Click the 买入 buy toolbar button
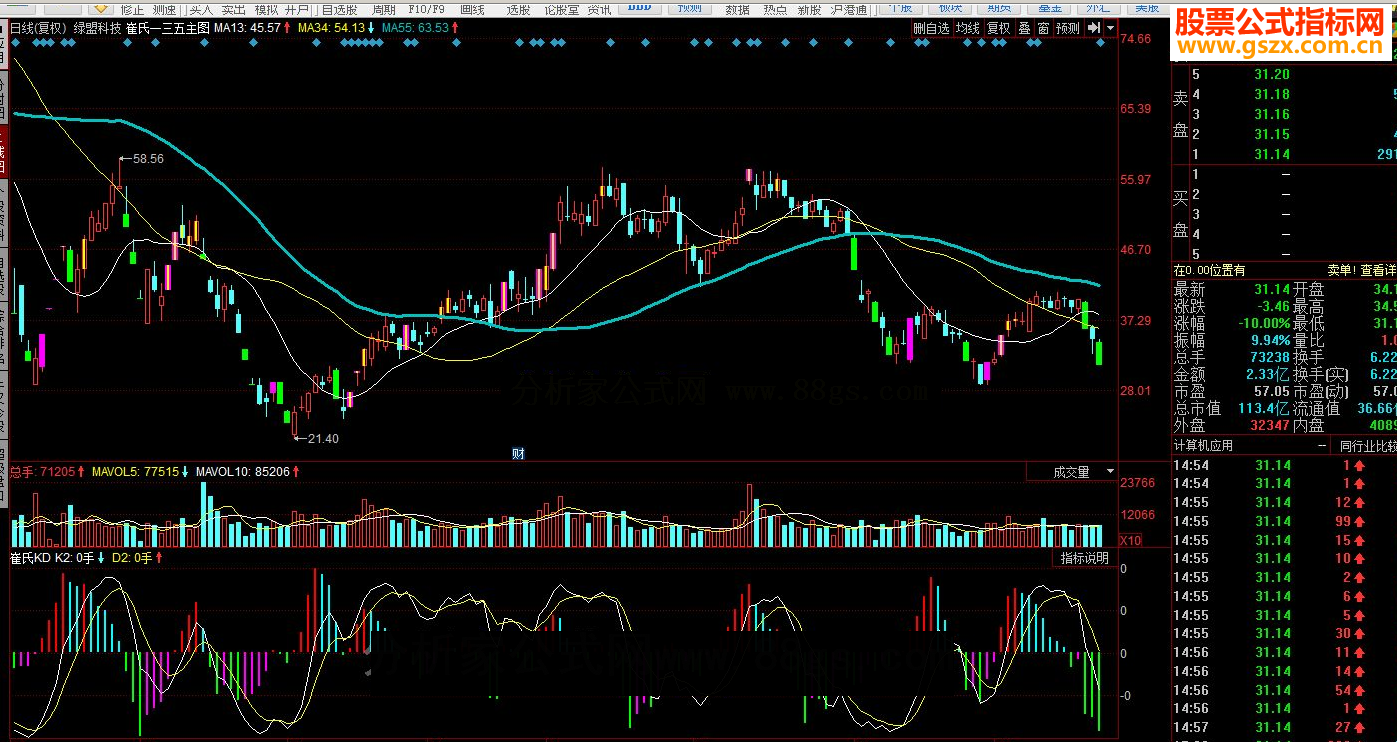The image size is (1397, 742). [x=201, y=9]
